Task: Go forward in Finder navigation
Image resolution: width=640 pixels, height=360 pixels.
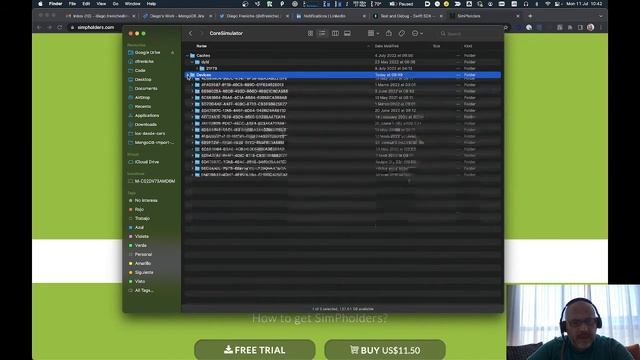Action: click(201, 33)
